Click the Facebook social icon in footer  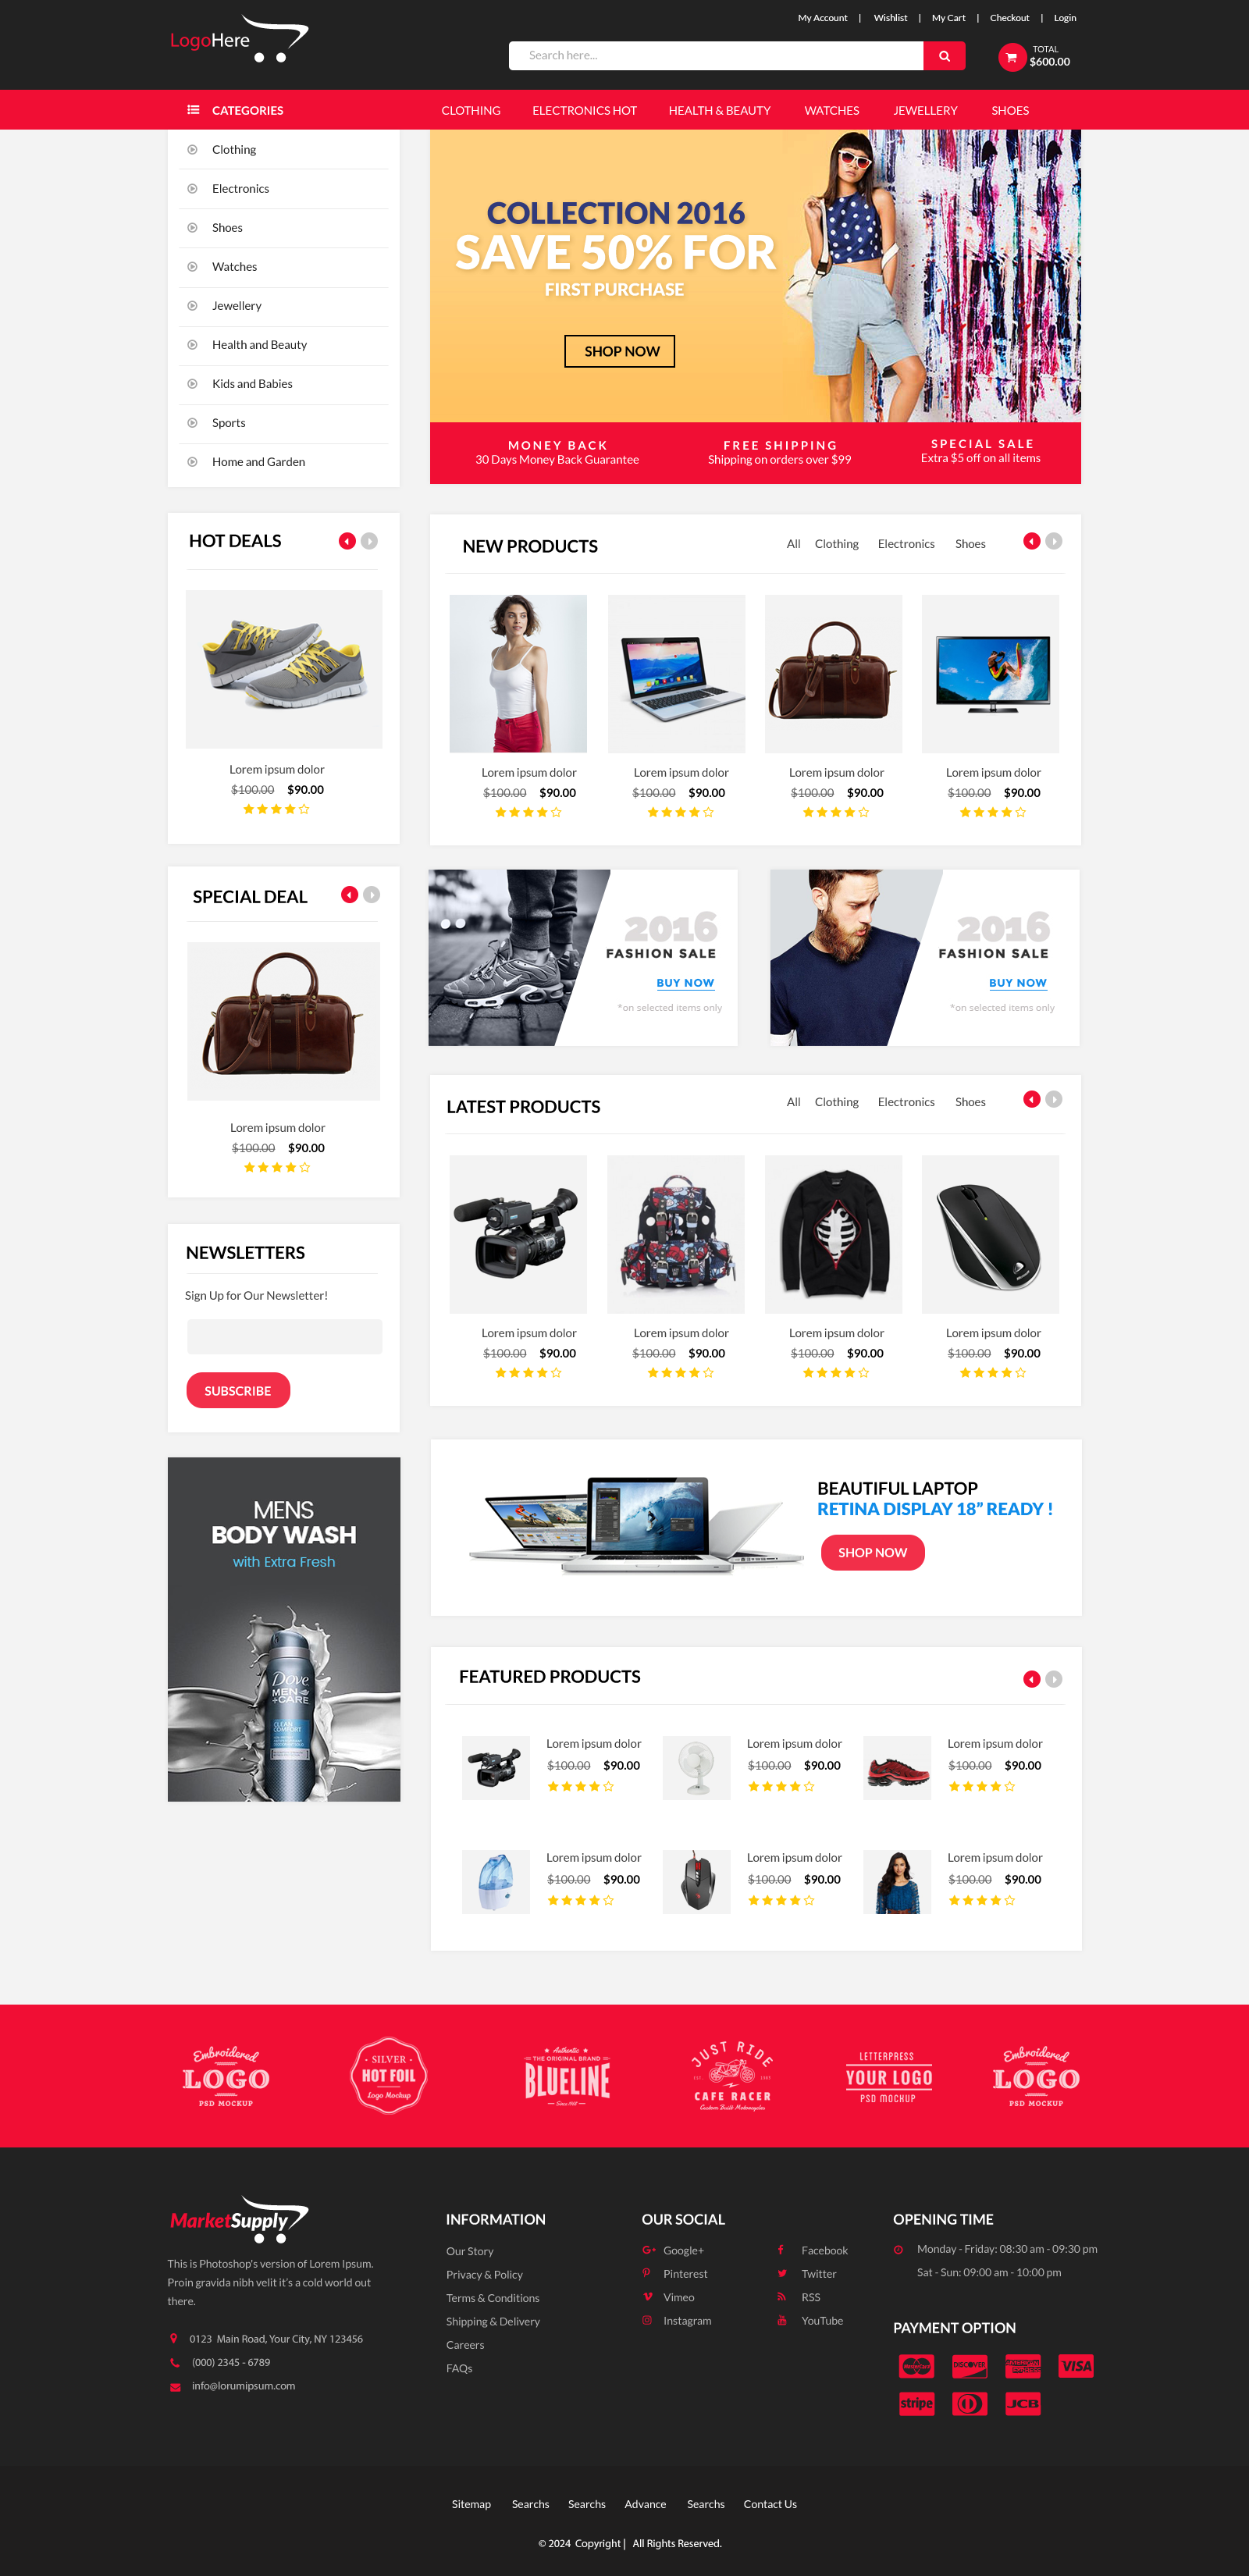(781, 2250)
